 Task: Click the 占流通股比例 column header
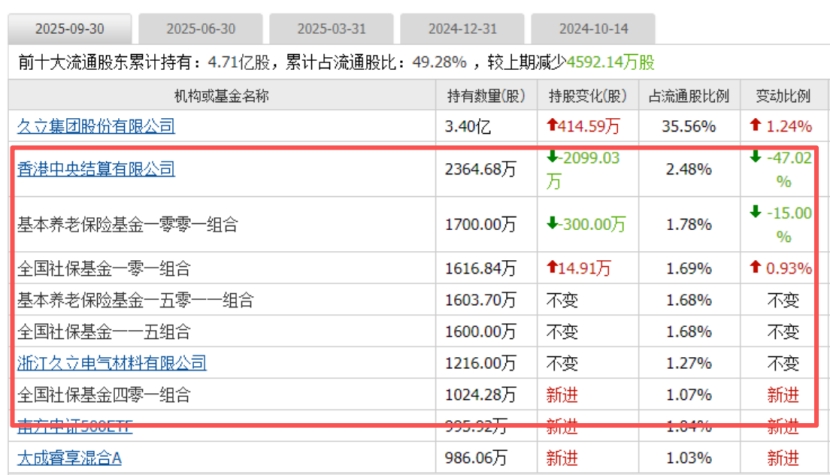tap(689, 96)
